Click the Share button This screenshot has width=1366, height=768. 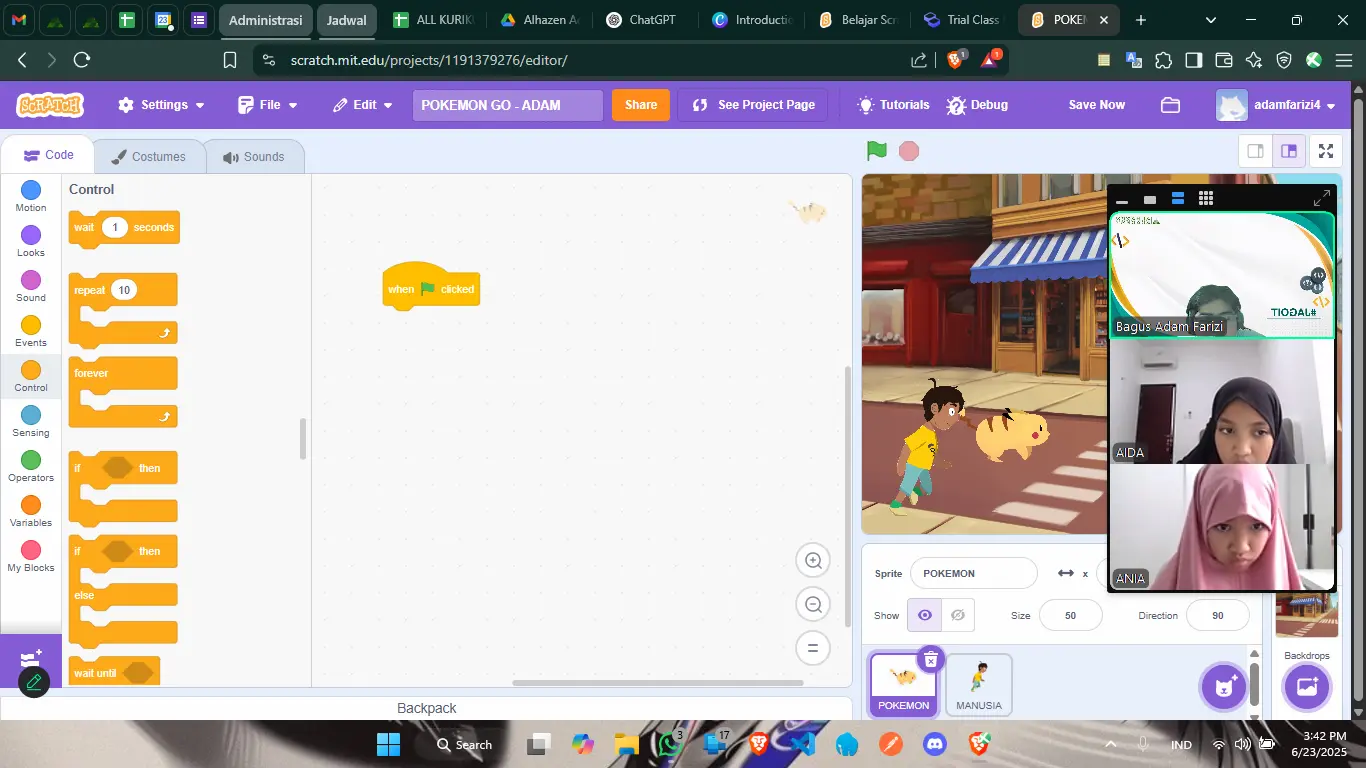click(640, 104)
